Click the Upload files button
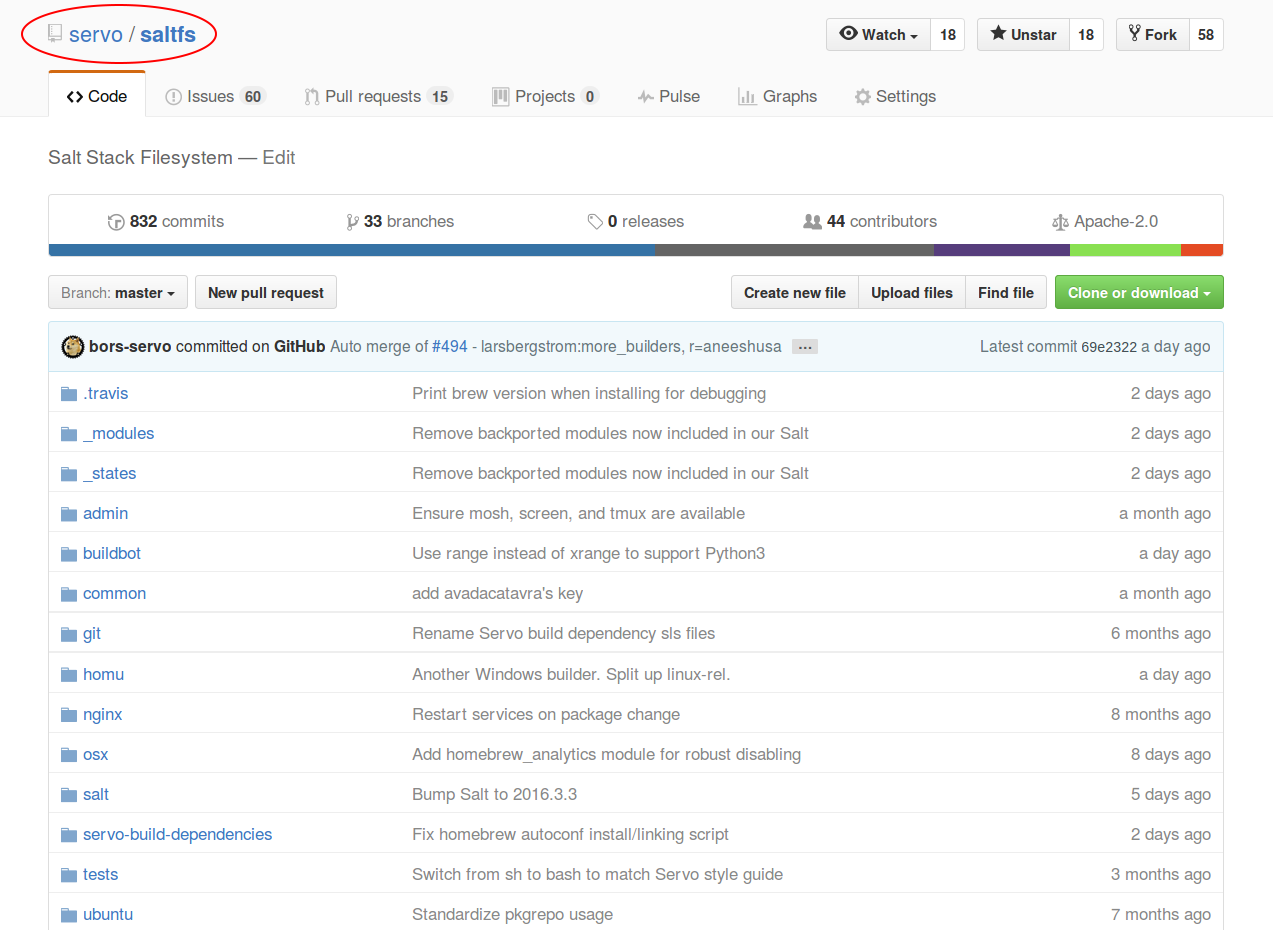Image resolution: width=1273 pixels, height=930 pixels. click(912, 293)
